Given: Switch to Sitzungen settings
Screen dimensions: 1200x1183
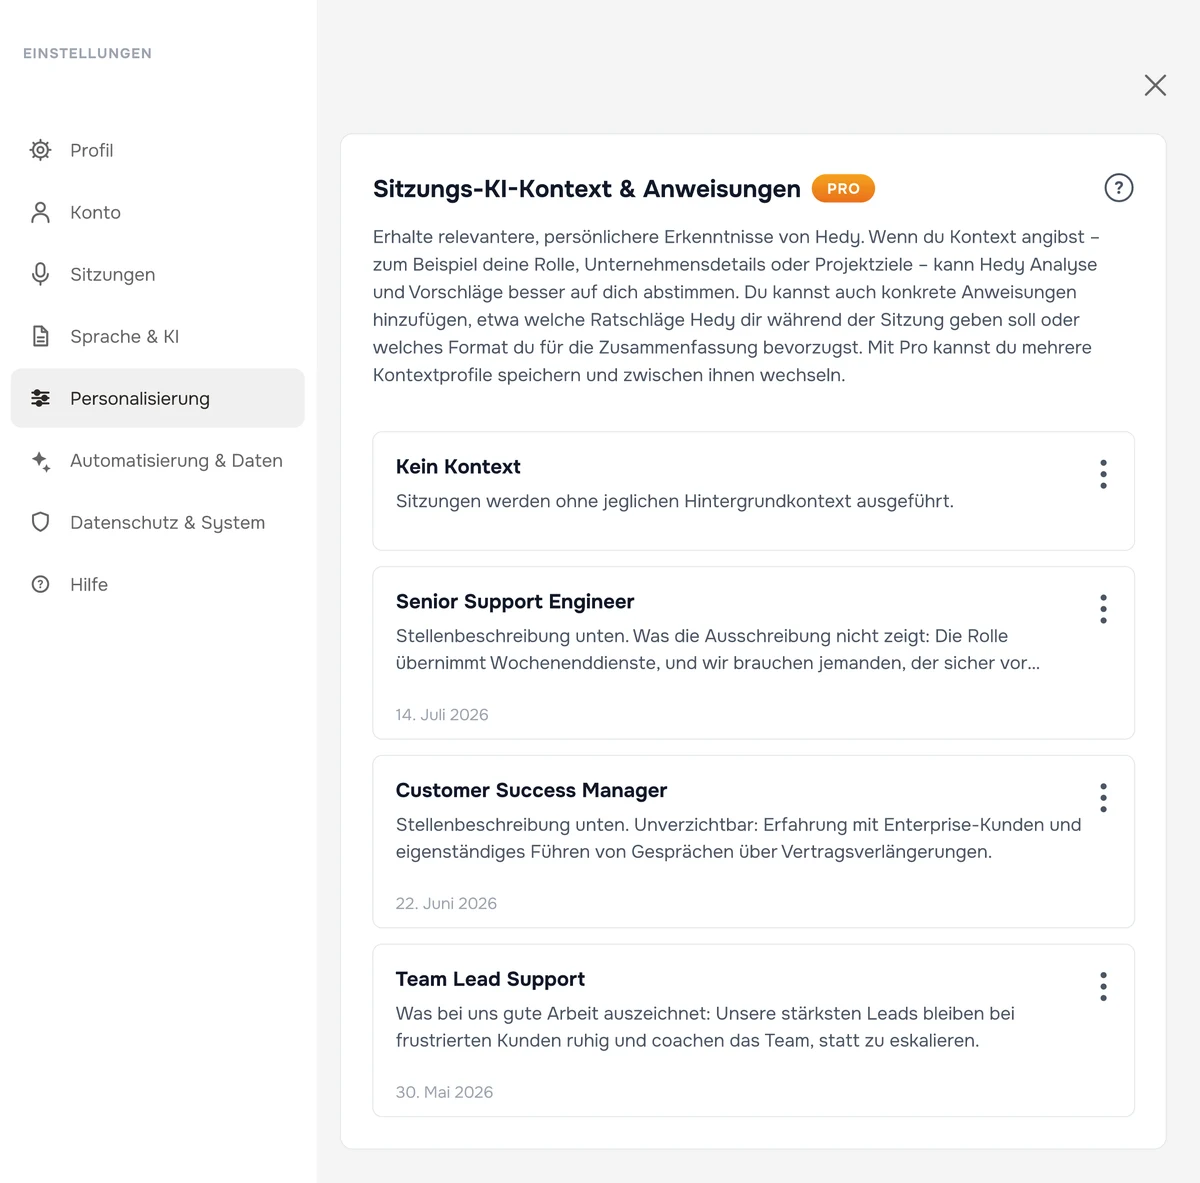Looking at the screenshot, I should click(x=157, y=274).
